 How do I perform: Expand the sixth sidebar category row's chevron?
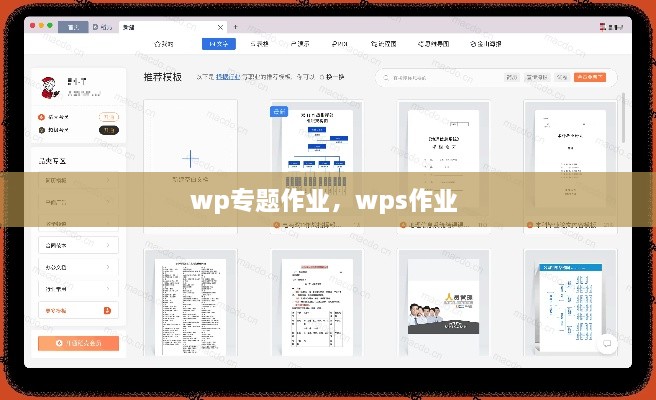(108, 289)
